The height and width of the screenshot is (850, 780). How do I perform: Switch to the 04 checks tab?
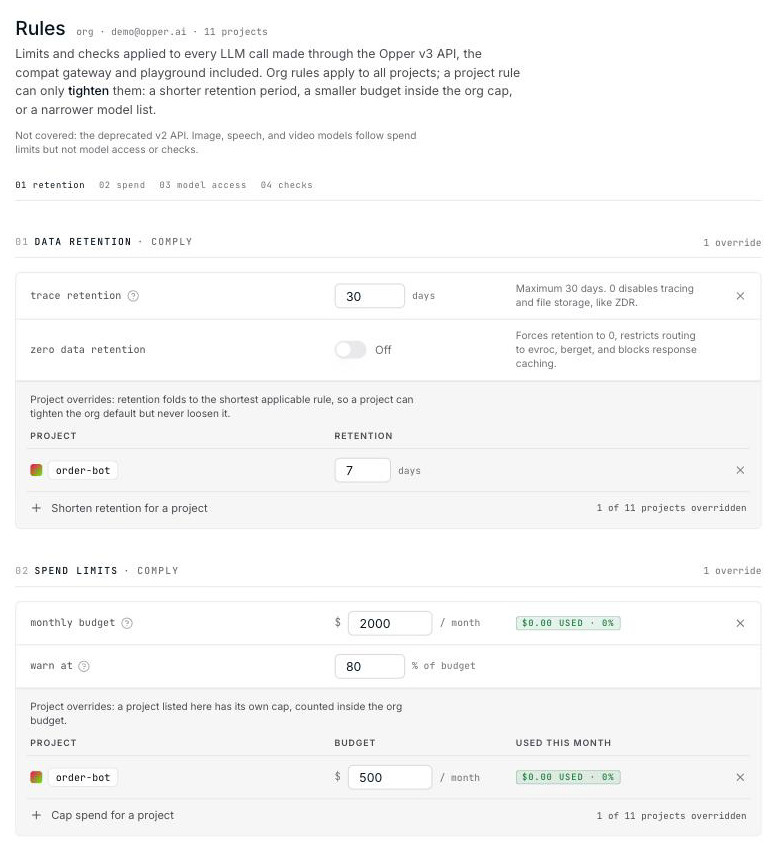(x=286, y=185)
